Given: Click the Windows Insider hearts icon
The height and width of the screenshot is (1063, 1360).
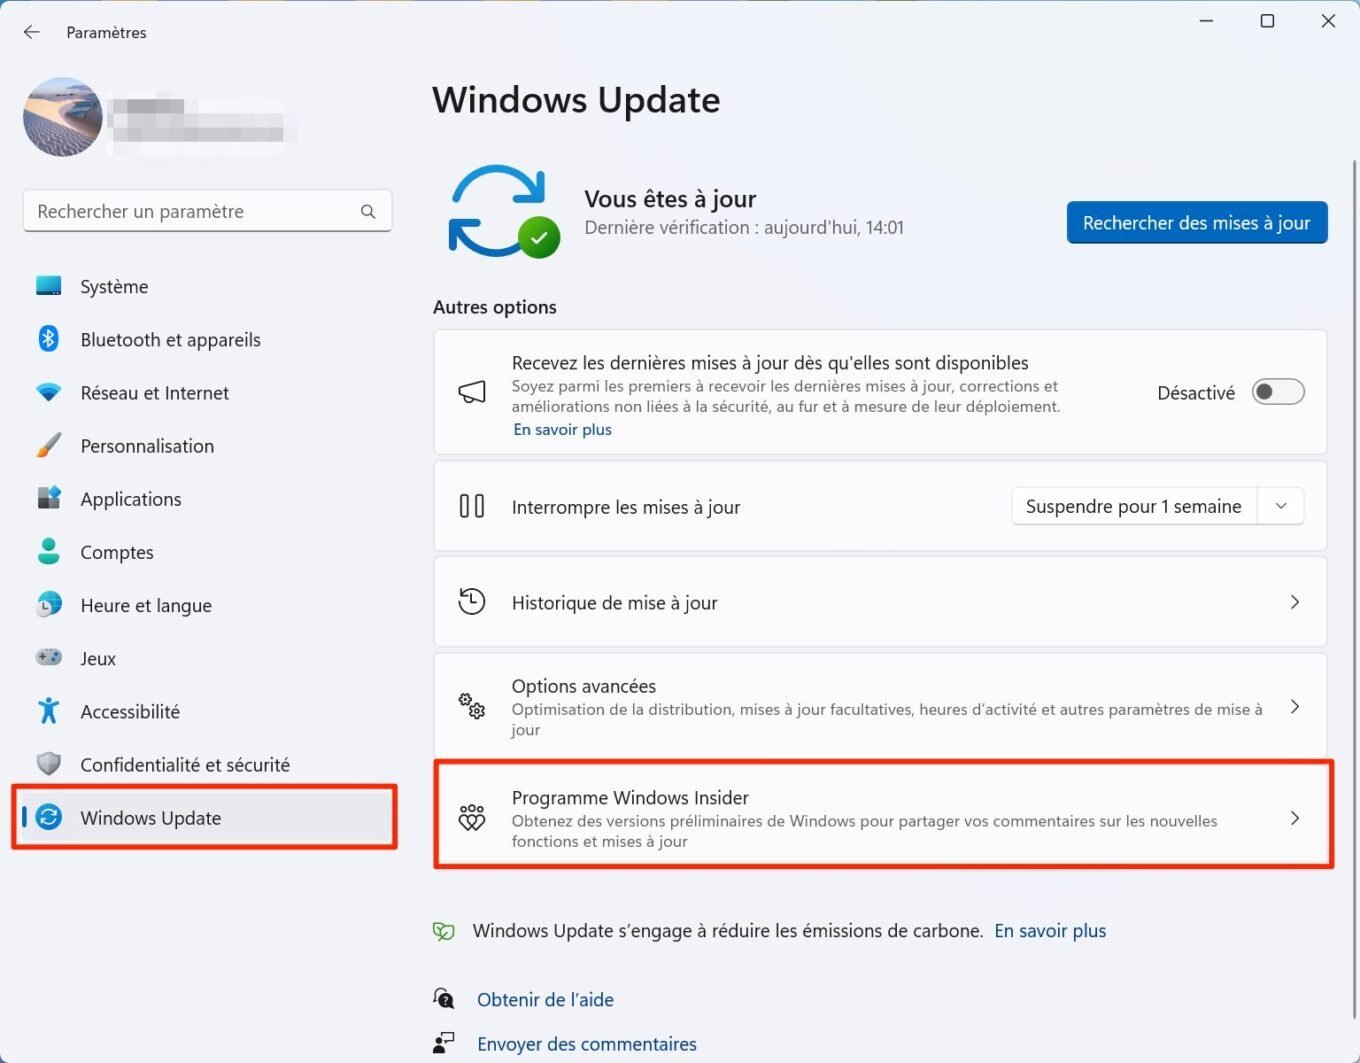Looking at the screenshot, I should pos(472,818).
